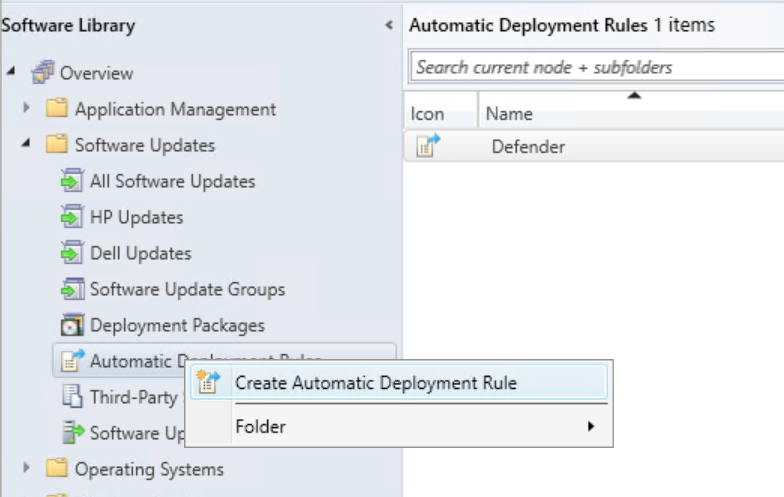Click the Dell Updates node icon
Image resolution: width=784 pixels, height=497 pixels.
72,253
